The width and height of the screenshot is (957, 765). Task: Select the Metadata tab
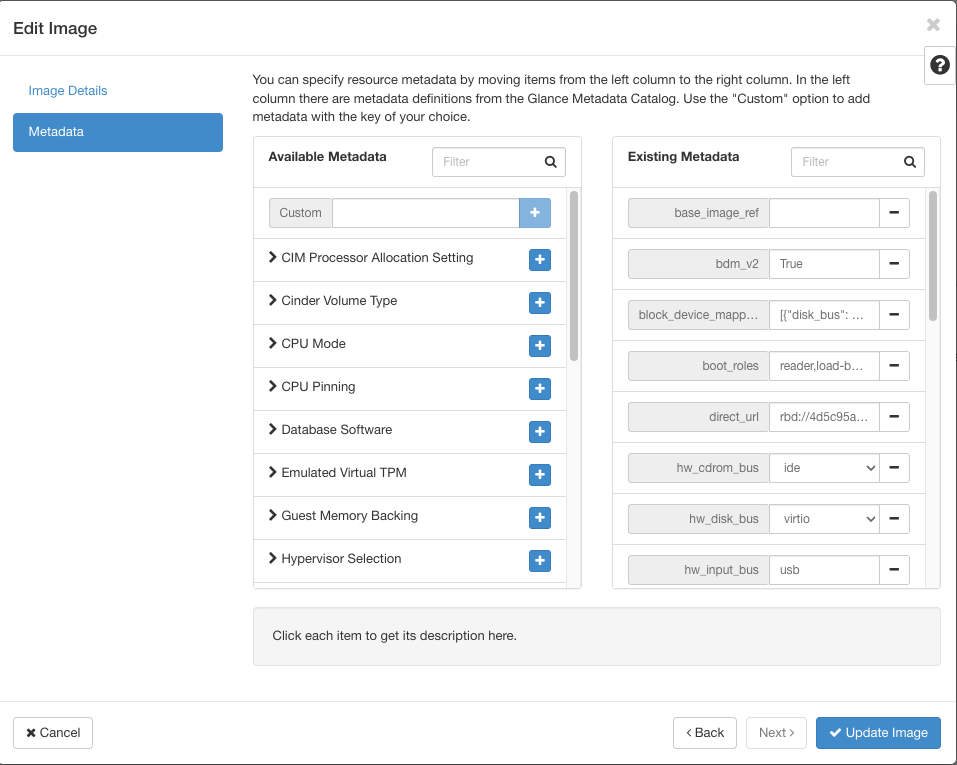117,132
